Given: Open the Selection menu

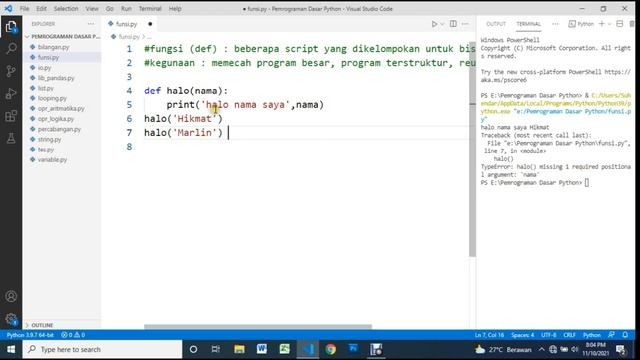Looking at the screenshot, I should click(66, 9).
